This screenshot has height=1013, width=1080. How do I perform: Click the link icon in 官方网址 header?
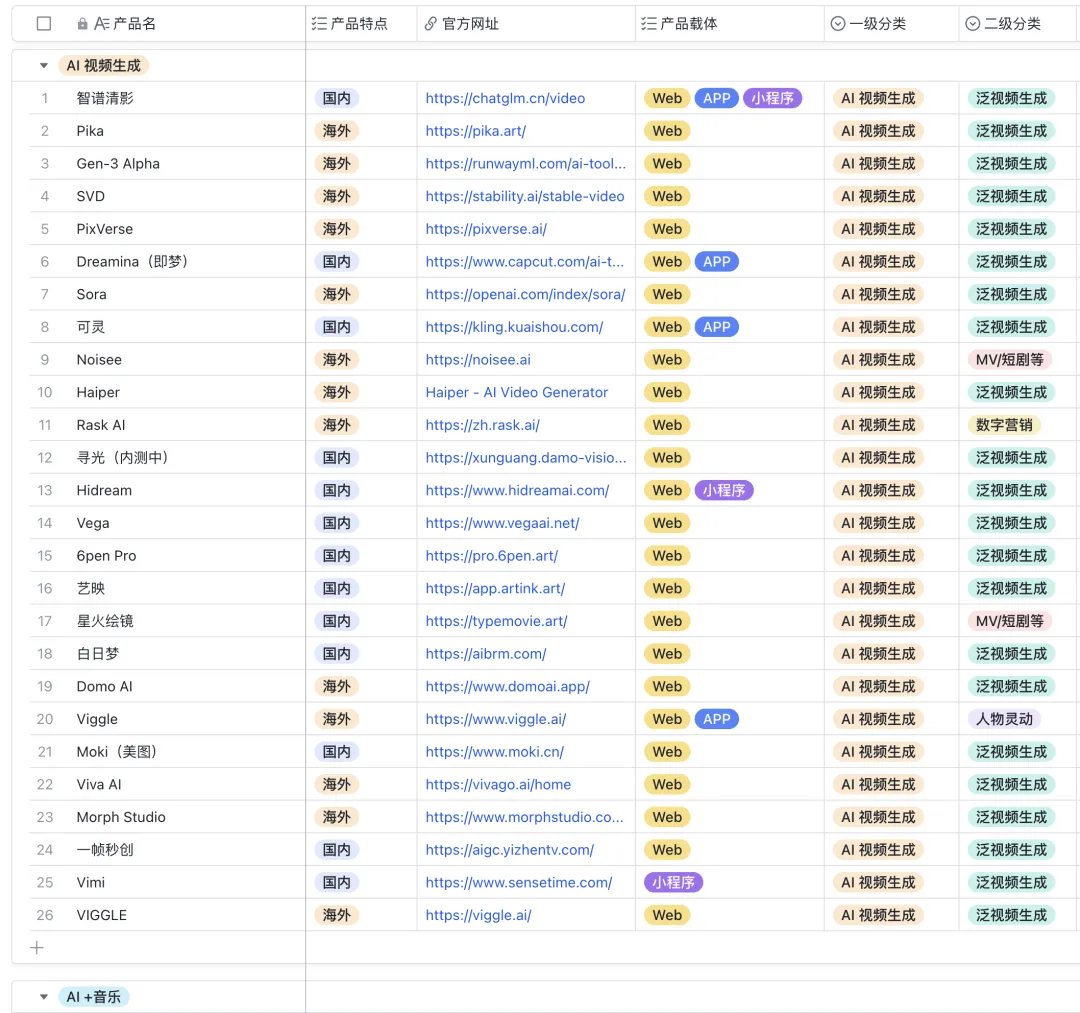(x=430, y=24)
